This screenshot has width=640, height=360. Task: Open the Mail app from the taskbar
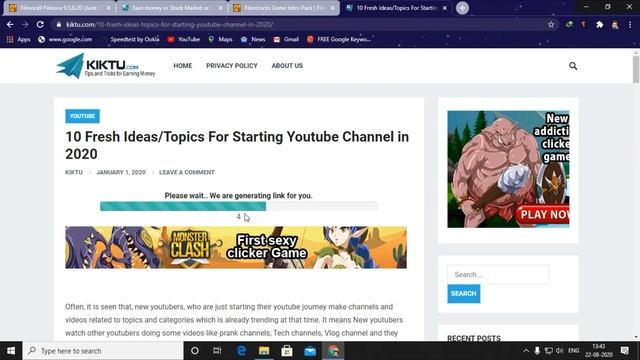(x=310, y=351)
